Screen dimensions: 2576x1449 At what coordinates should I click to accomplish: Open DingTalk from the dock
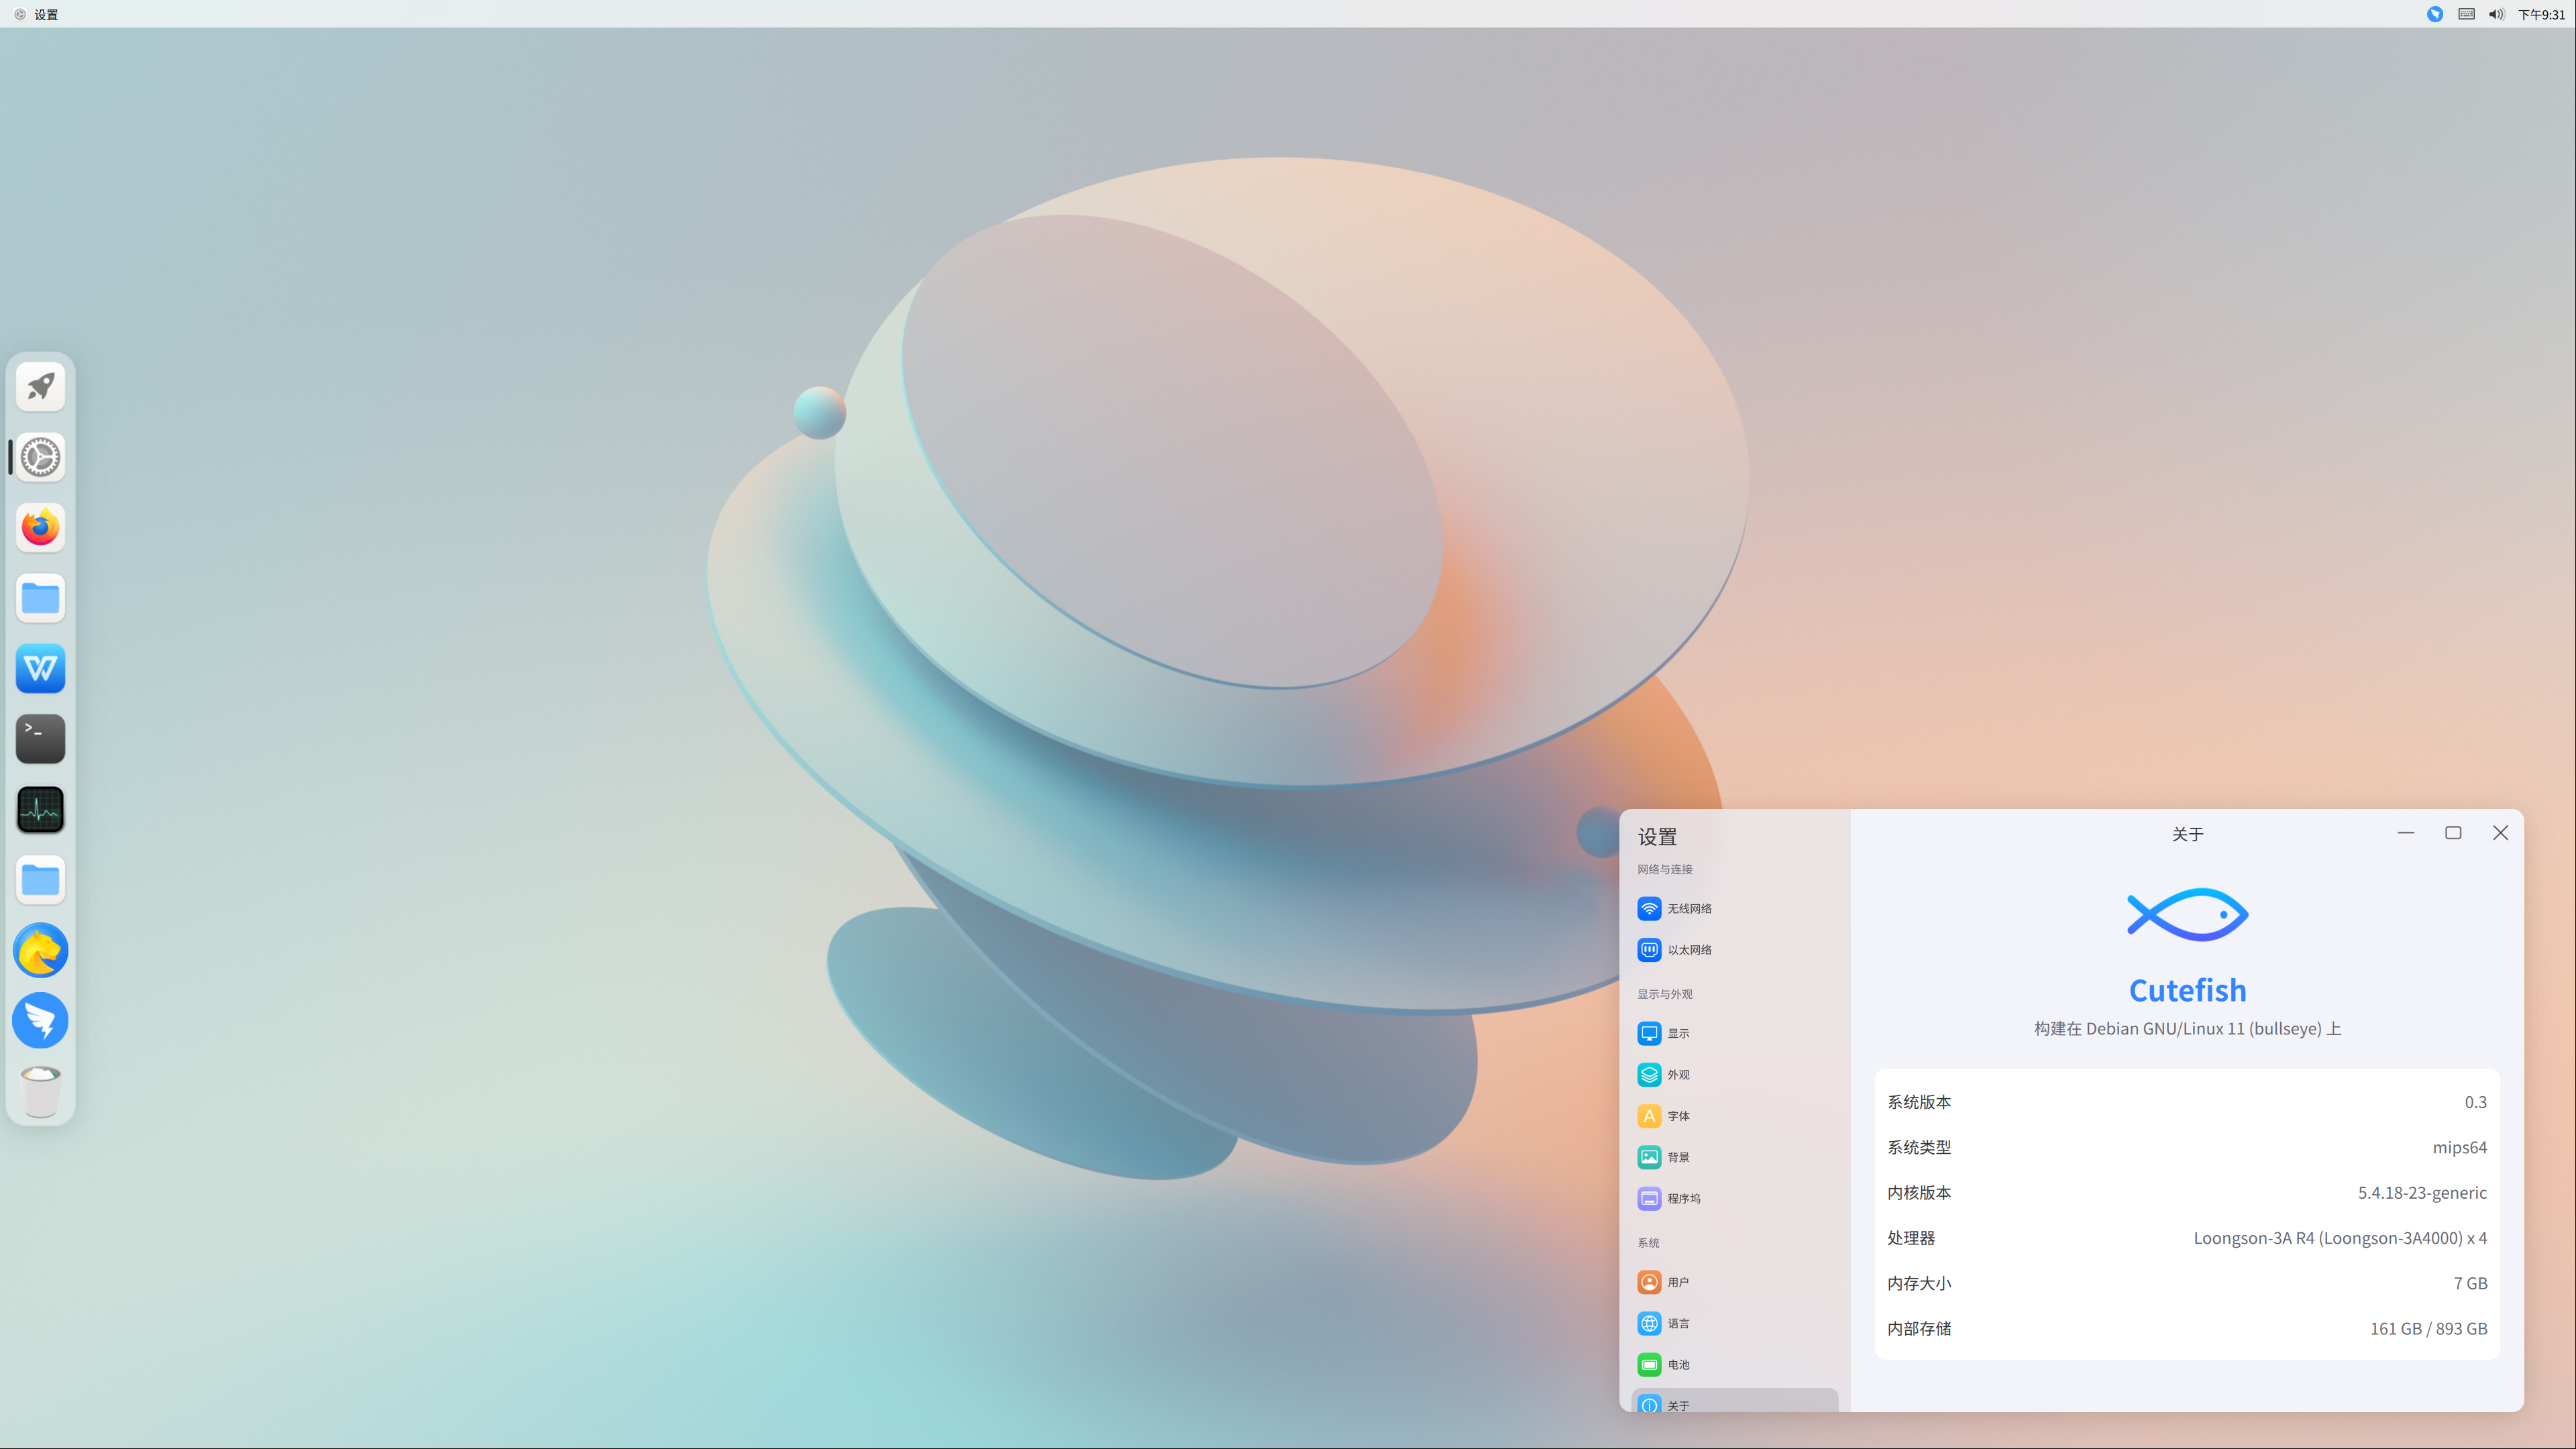(x=40, y=1020)
